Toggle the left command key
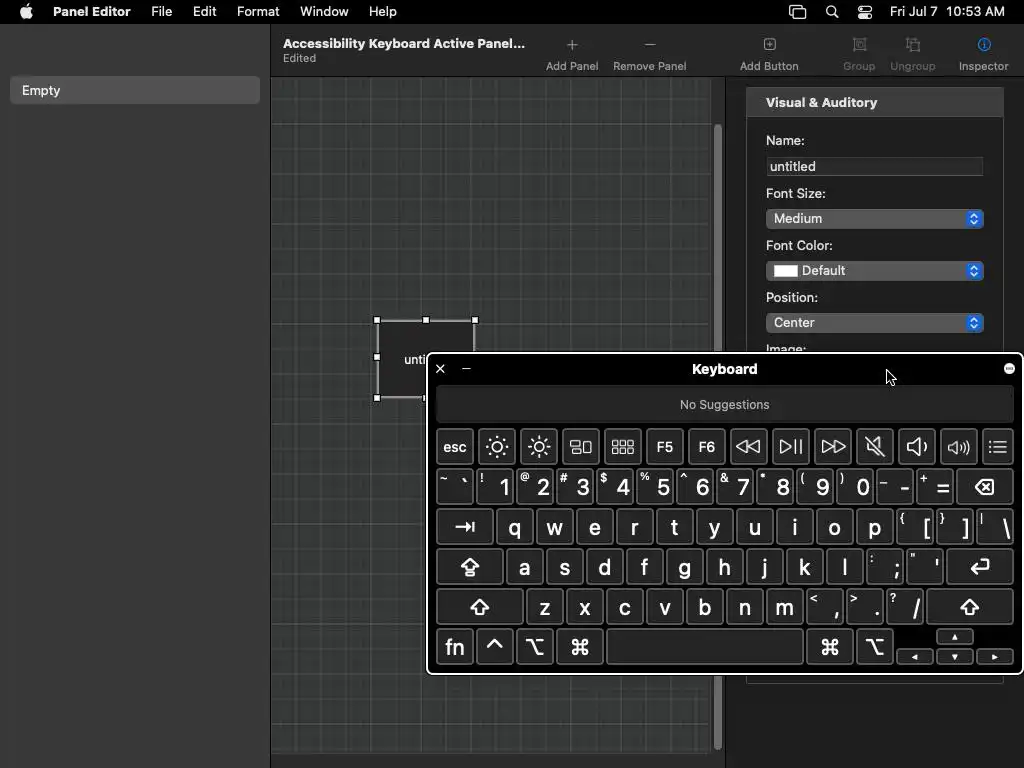1024x768 pixels. (x=580, y=647)
